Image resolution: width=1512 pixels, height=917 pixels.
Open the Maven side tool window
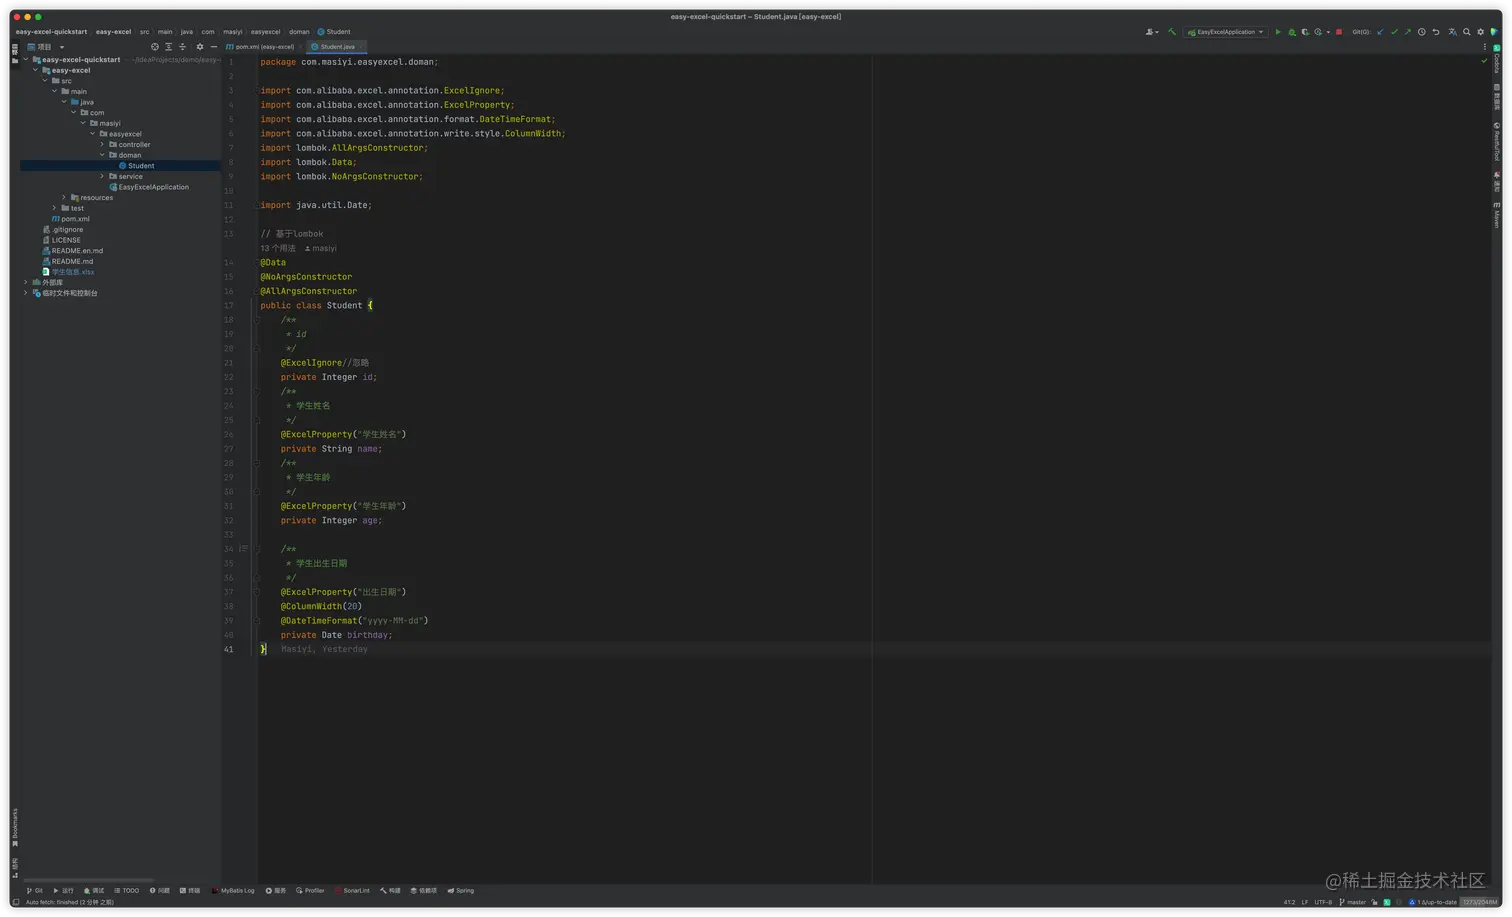coord(1497,214)
